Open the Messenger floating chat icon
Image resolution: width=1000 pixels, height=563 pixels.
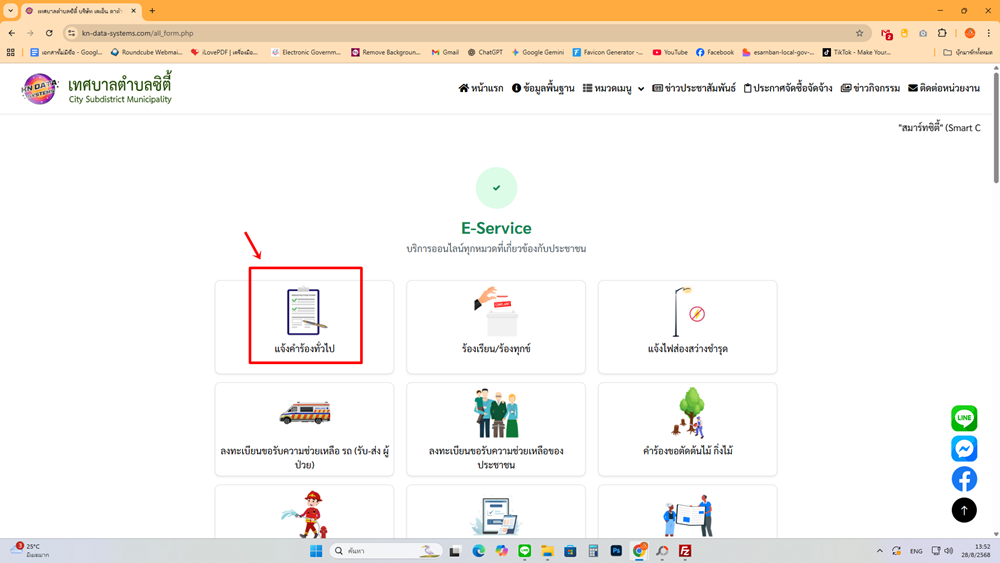pyautogui.click(x=964, y=448)
